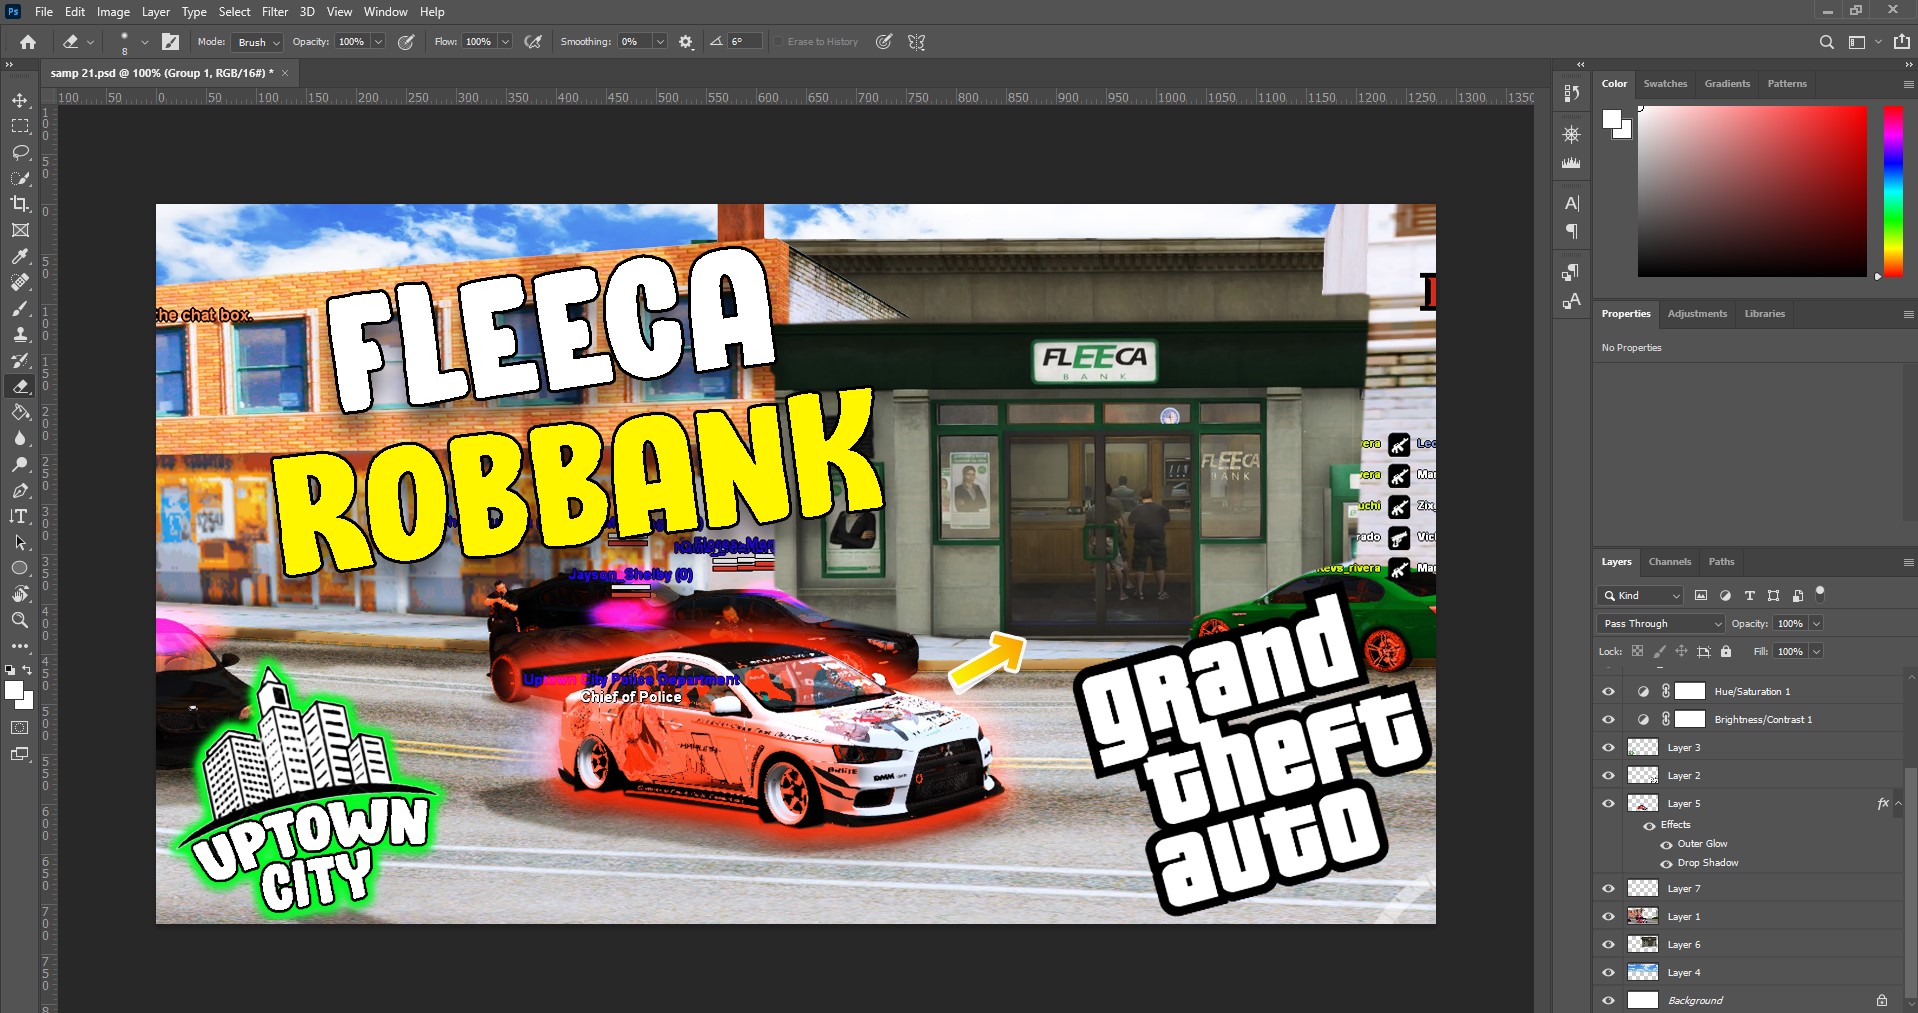Select Layer 4 thumbnail
This screenshot has width=1918, height=1013.
[x=1643, y=972]
